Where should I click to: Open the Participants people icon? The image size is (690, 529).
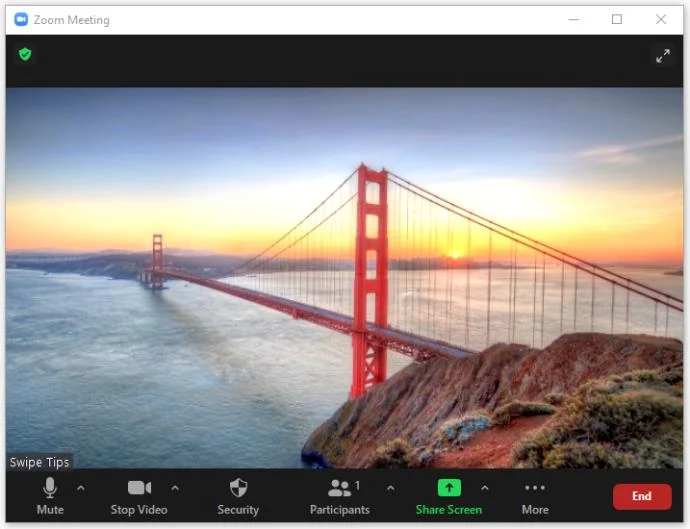pos(339,488)
